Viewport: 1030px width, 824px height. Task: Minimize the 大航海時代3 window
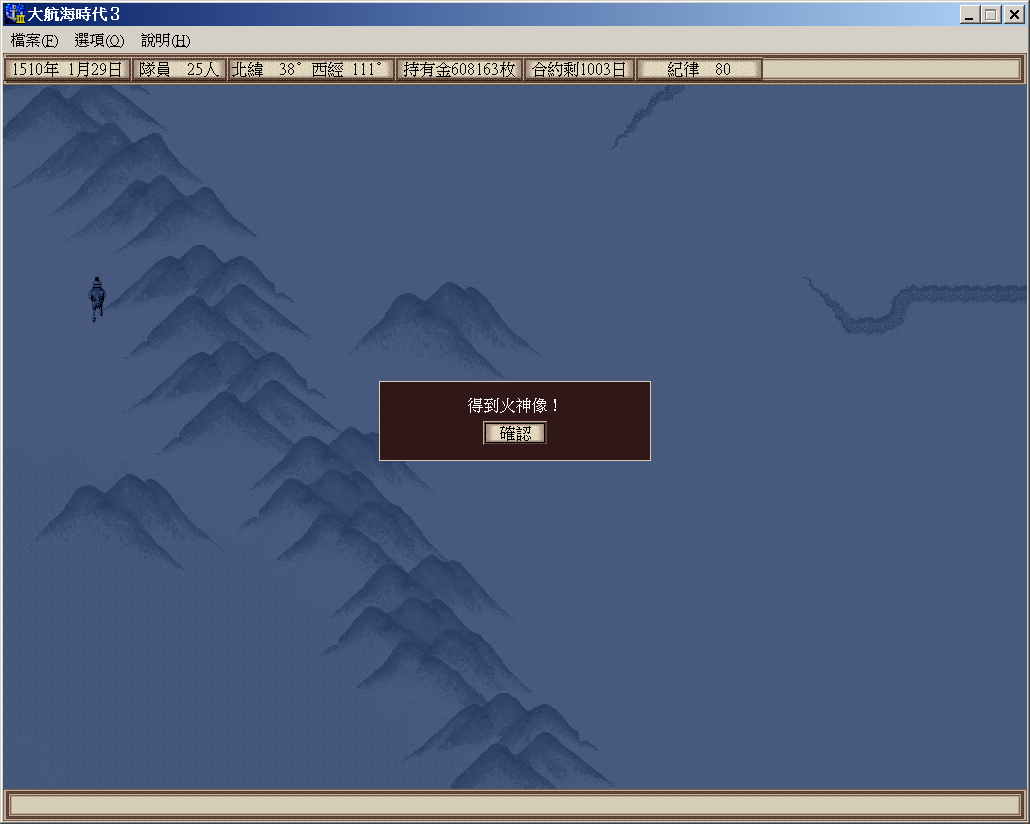[970, 15]
